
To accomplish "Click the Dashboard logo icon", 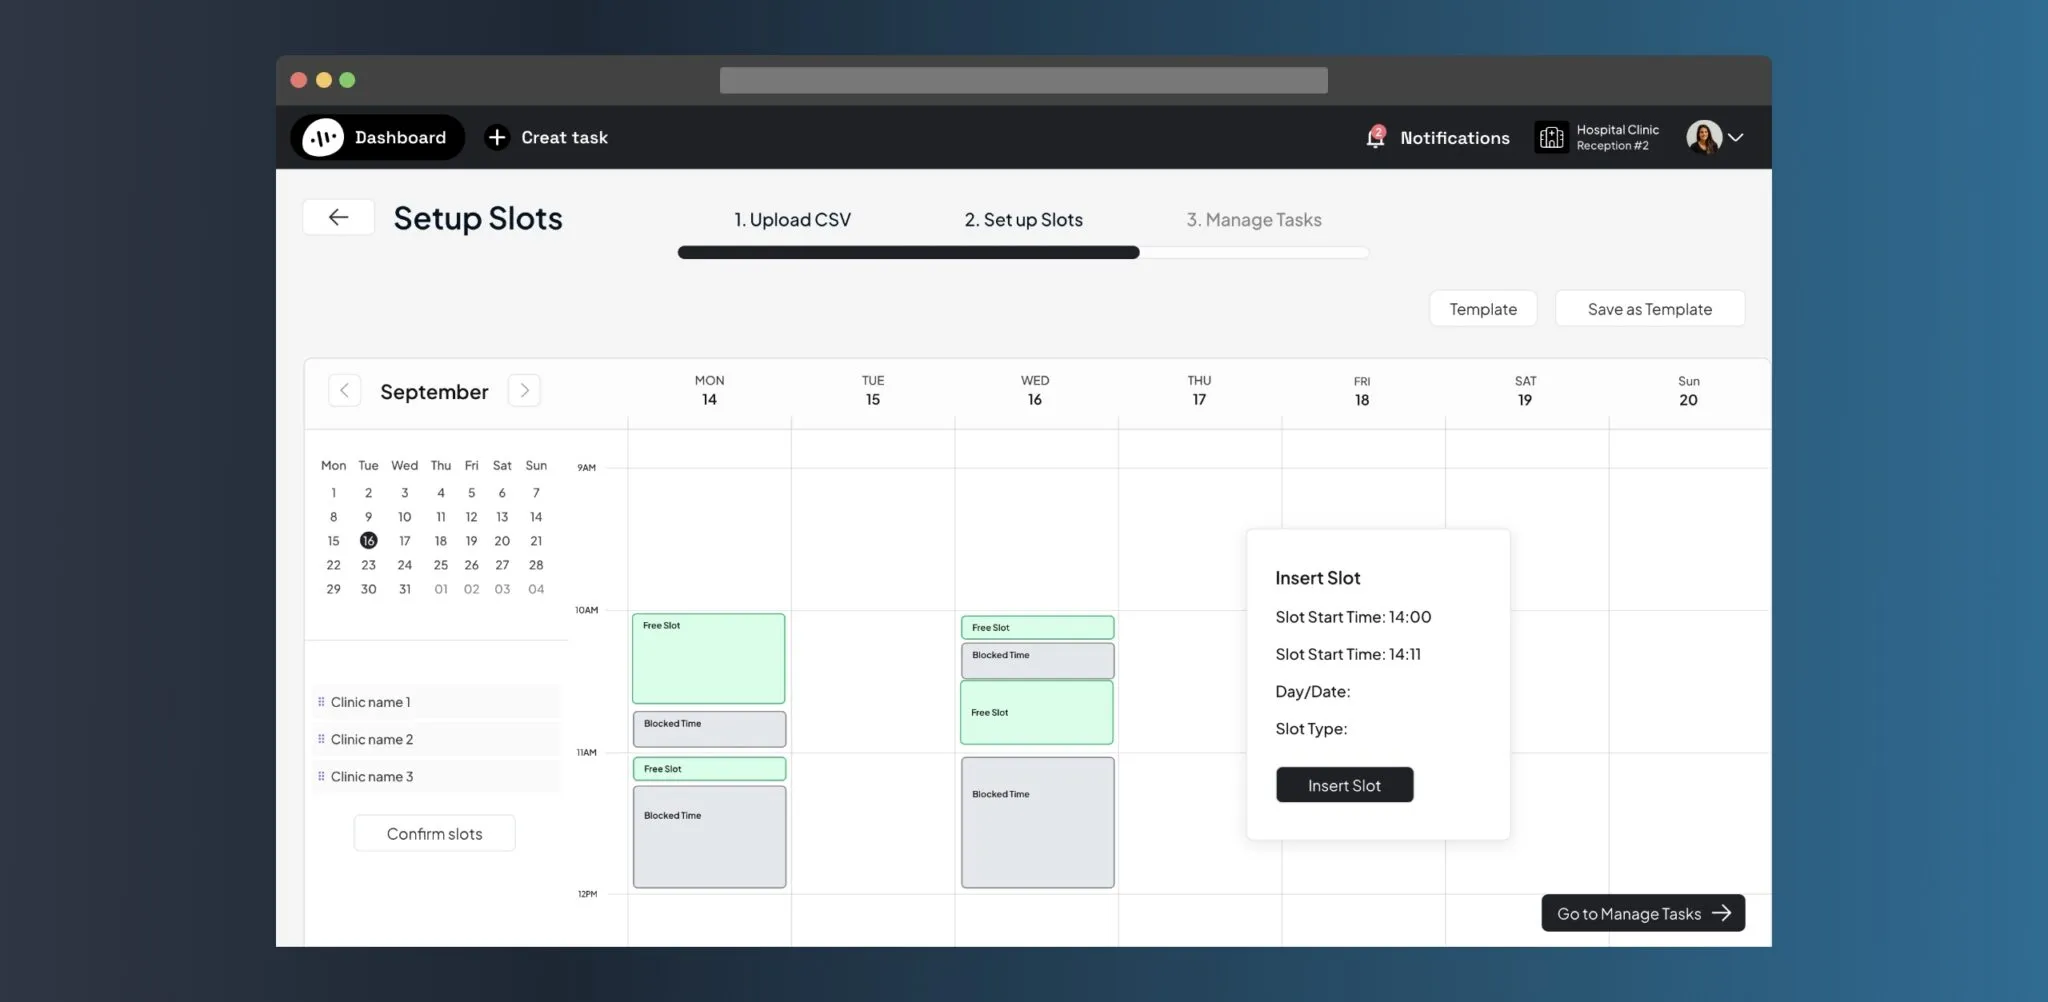I will pos(323,137).
